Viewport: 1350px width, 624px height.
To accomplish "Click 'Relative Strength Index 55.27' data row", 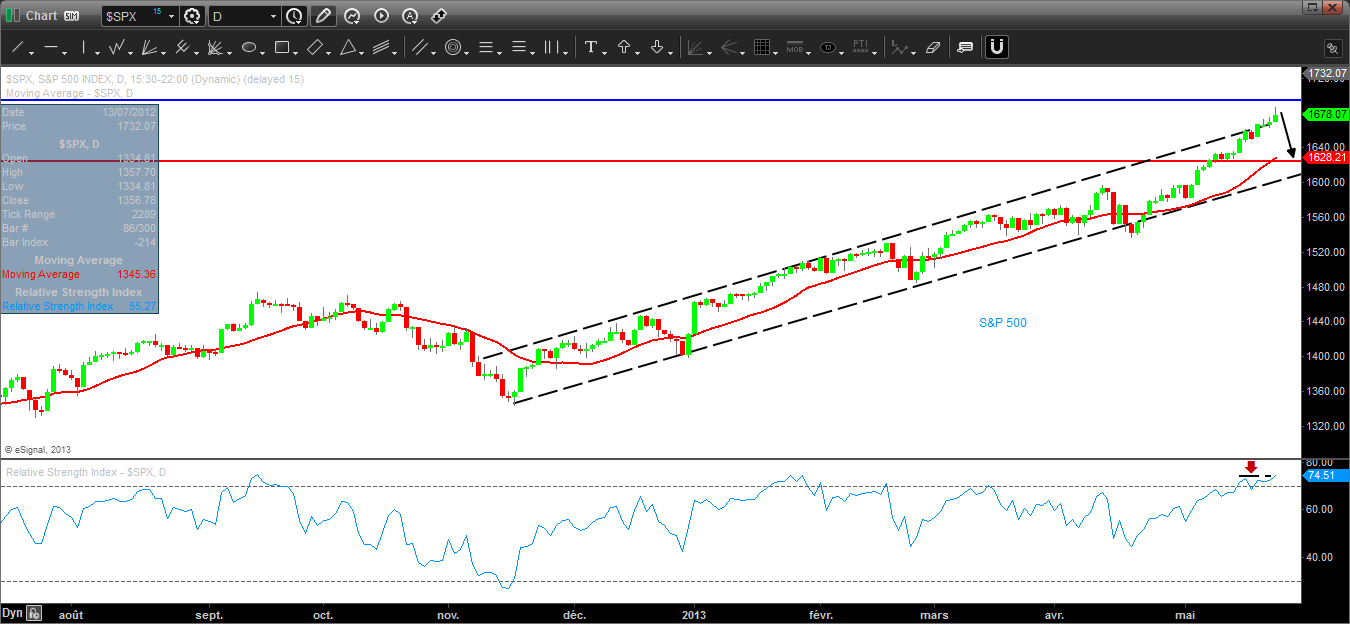I will pos(79,306).
